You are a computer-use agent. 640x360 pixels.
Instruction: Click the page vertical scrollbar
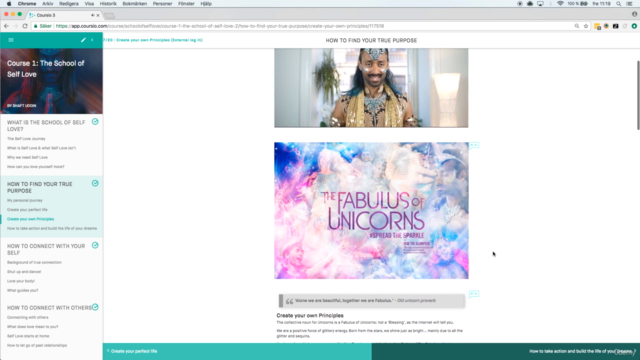click(638, 95)
